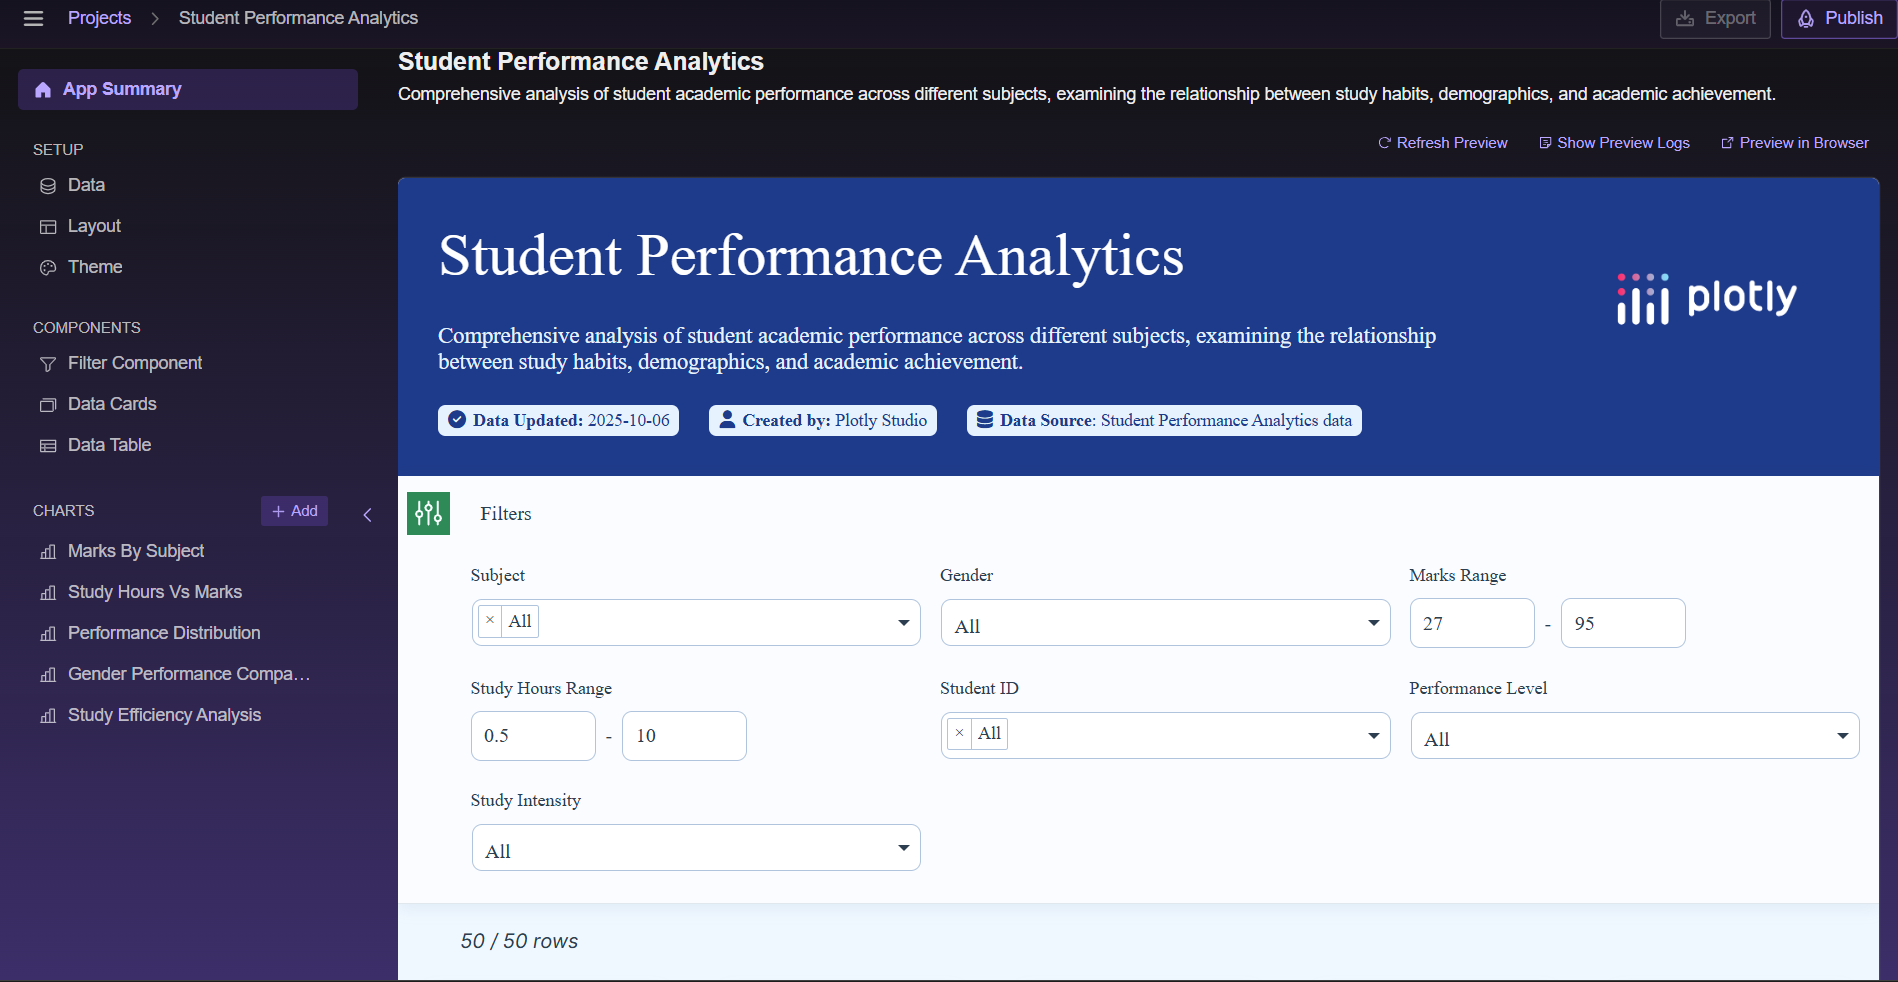Show Preview Logs
The width and height of the screenshot is (1898, 982).
pos(1614,143)
